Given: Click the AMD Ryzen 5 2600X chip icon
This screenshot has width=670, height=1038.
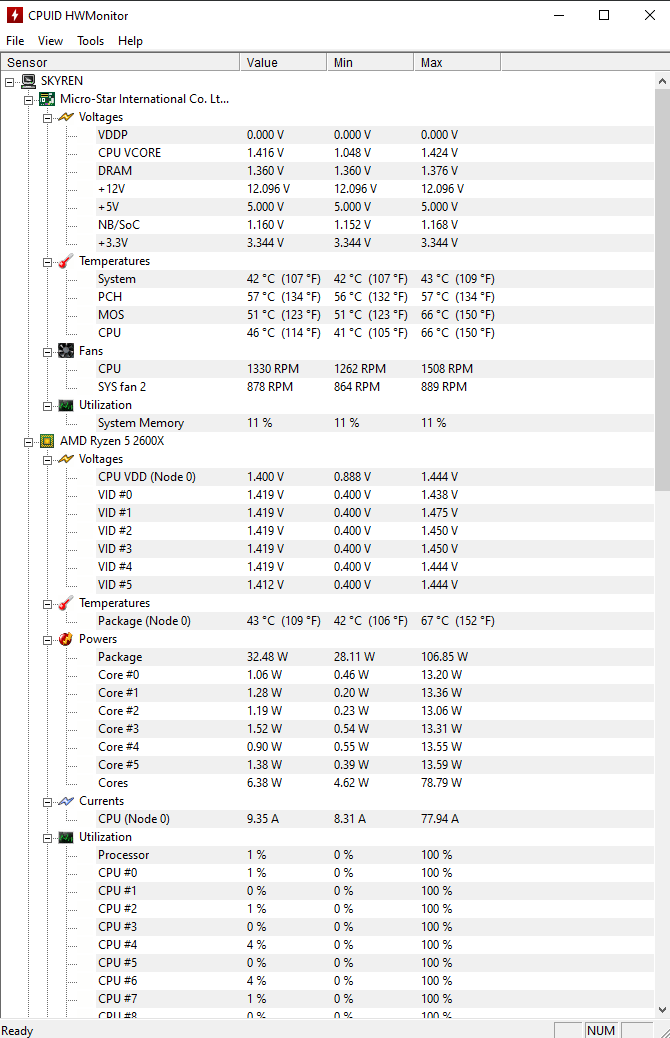Looking at the screenshot, I should (46, 441).
